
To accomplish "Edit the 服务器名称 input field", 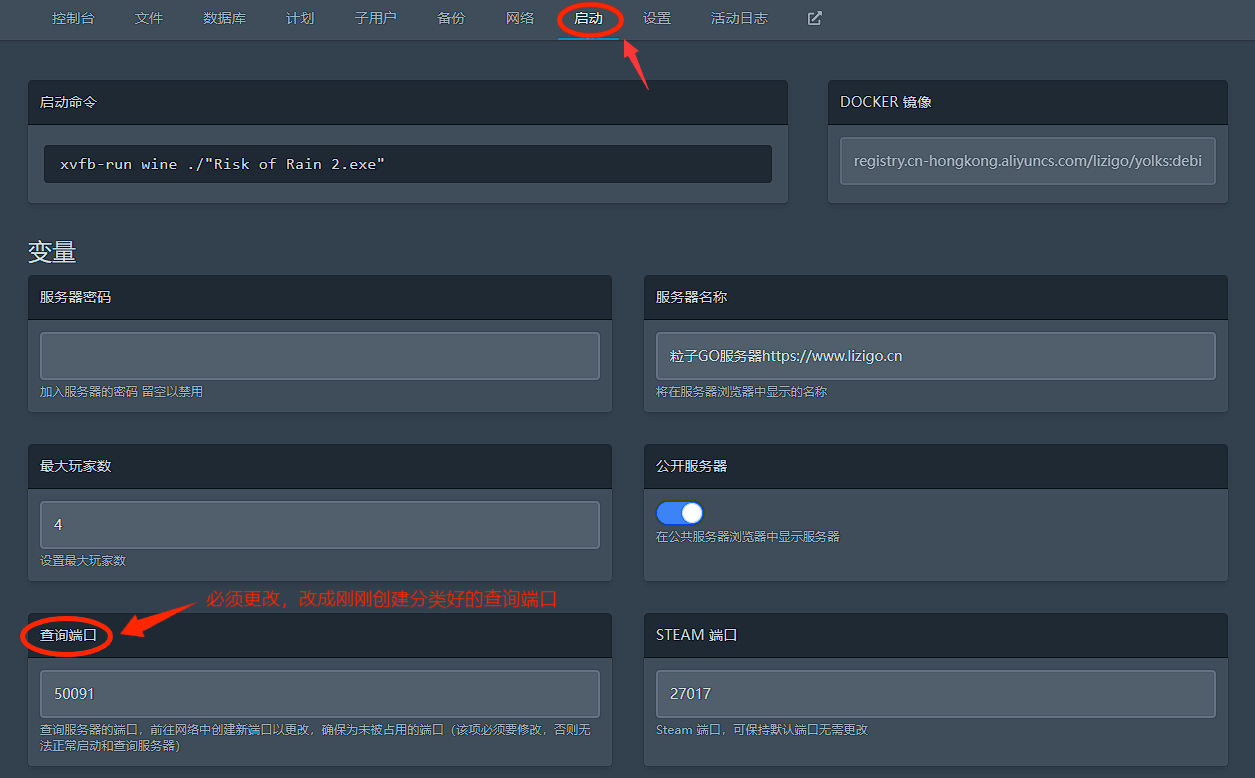I will [936, 356].
